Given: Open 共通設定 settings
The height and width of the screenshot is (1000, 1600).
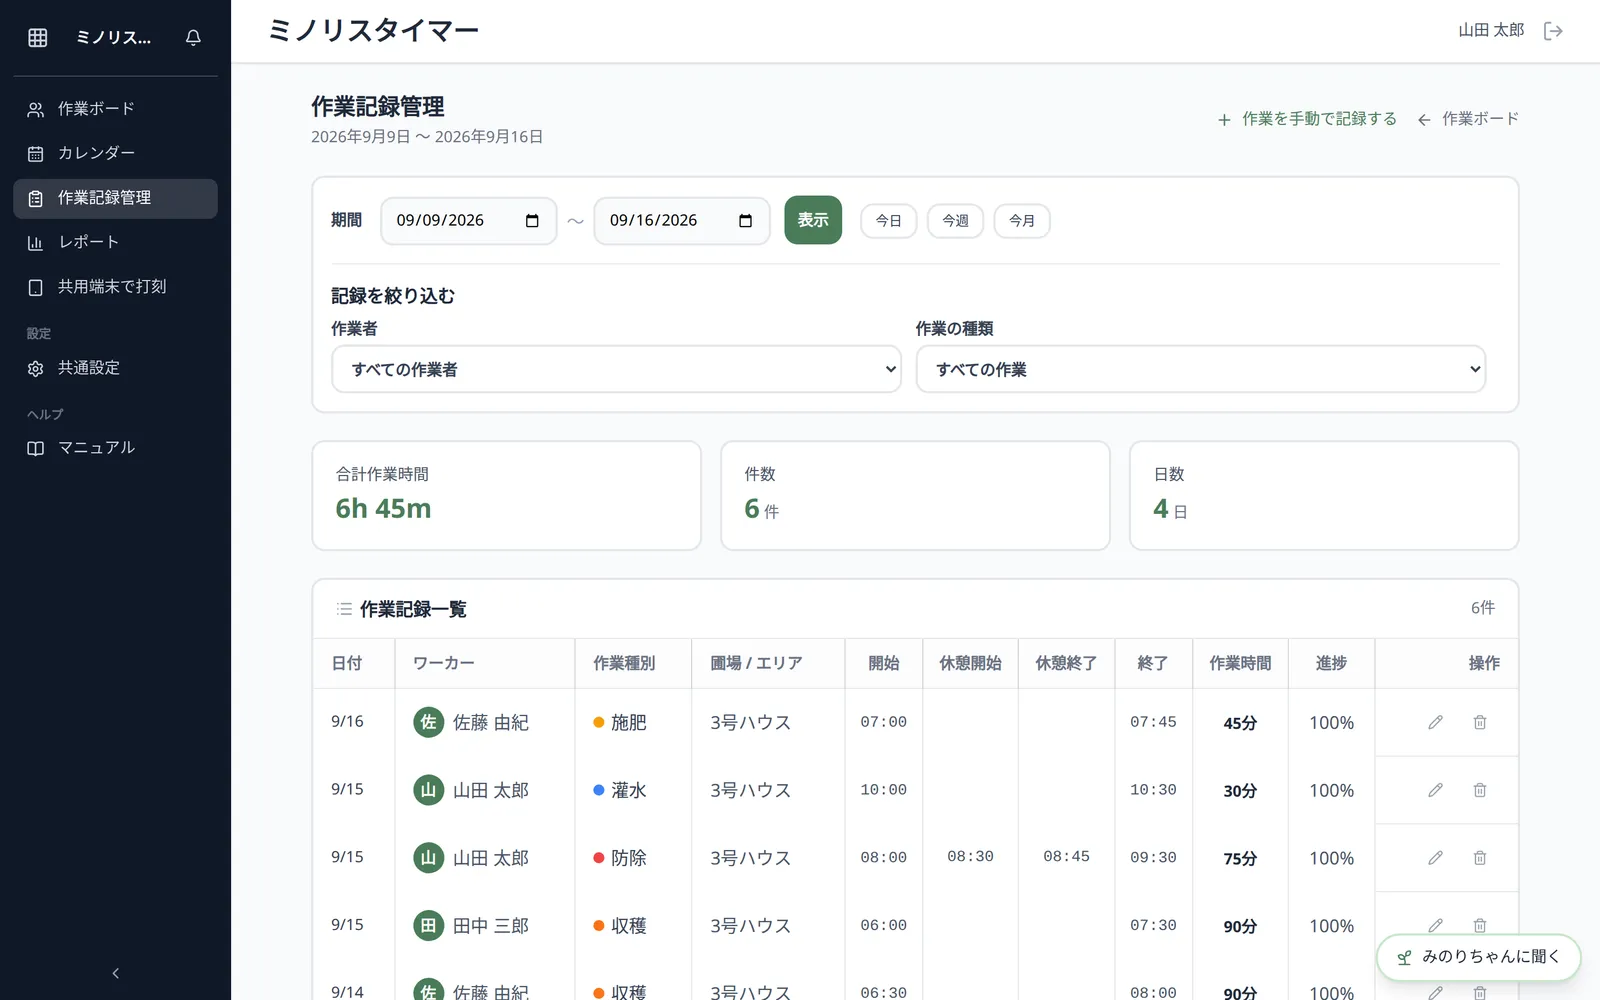Looking at the screenshot, I should (x=116, y=368).
